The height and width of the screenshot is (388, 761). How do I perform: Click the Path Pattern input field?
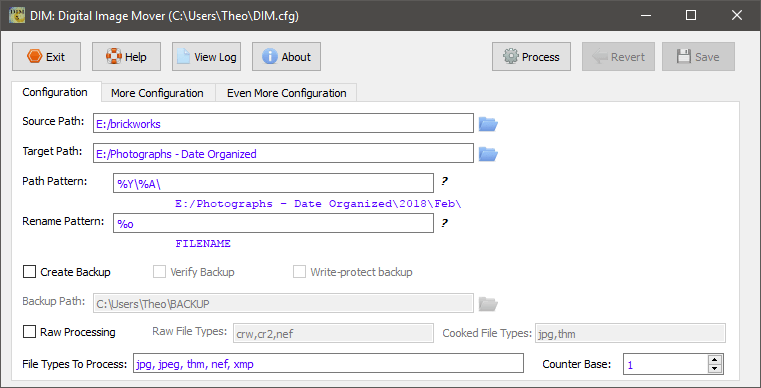[x=273, y=183]
